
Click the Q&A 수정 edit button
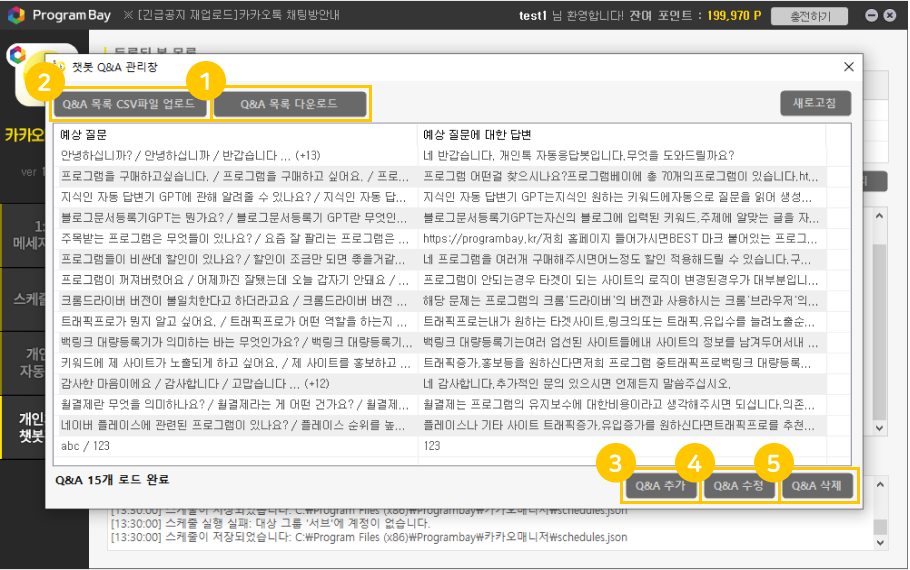(x=739, y=486)
